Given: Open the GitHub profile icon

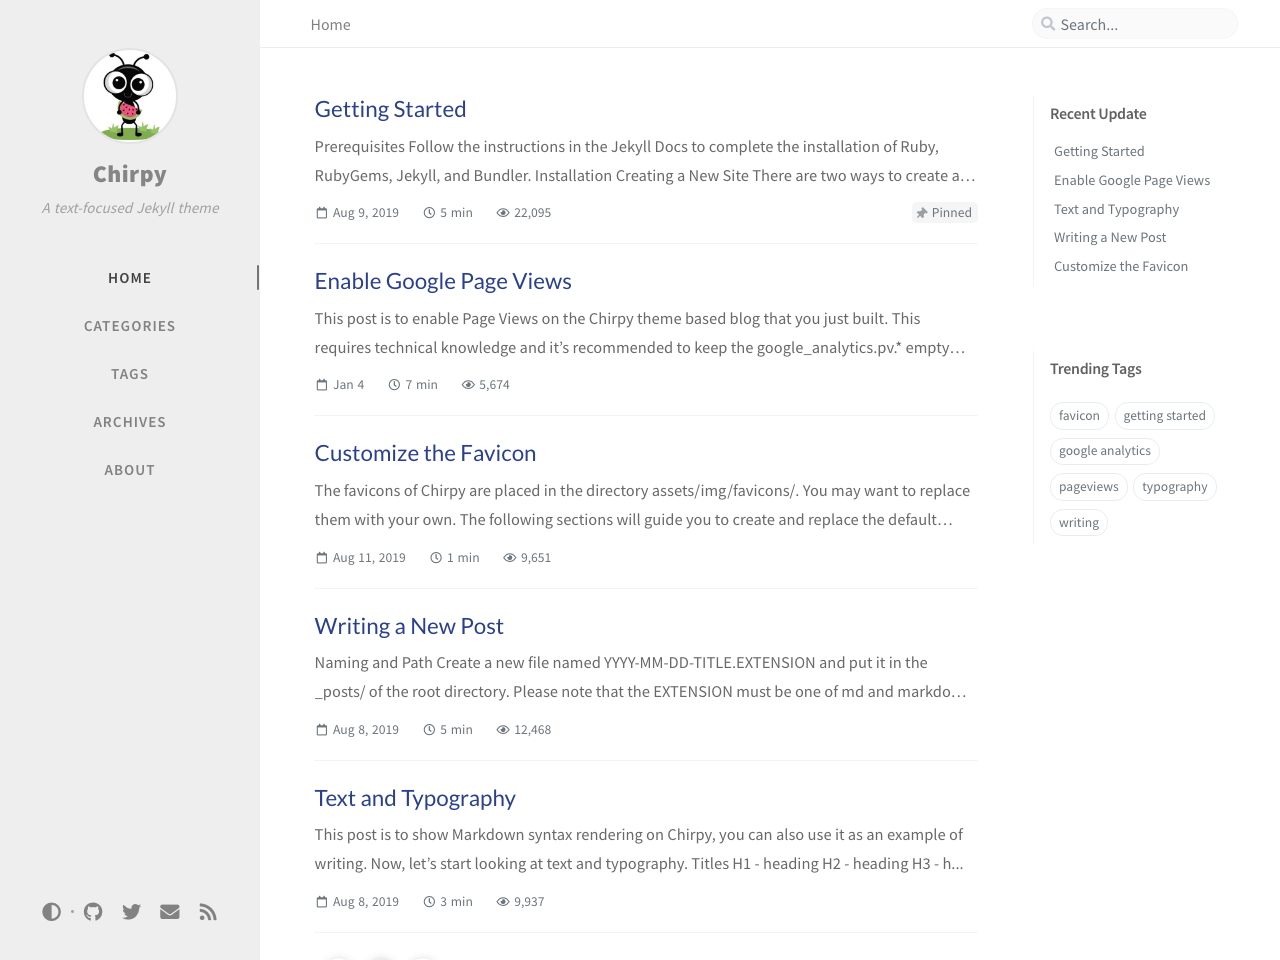Looking at the screenshot, I should (93, 912).
